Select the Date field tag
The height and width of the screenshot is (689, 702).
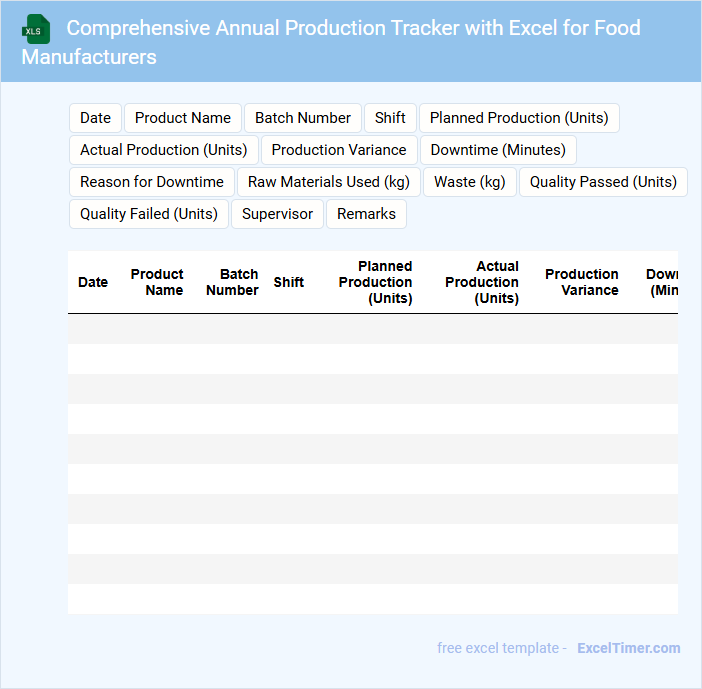point(95,118)
